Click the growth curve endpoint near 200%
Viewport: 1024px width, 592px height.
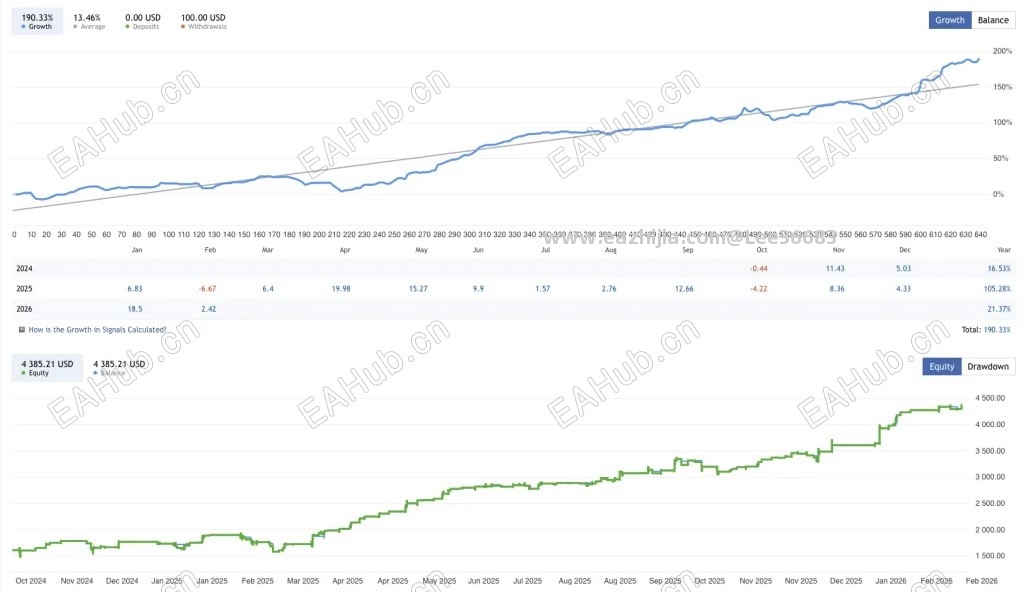(978, 59)
